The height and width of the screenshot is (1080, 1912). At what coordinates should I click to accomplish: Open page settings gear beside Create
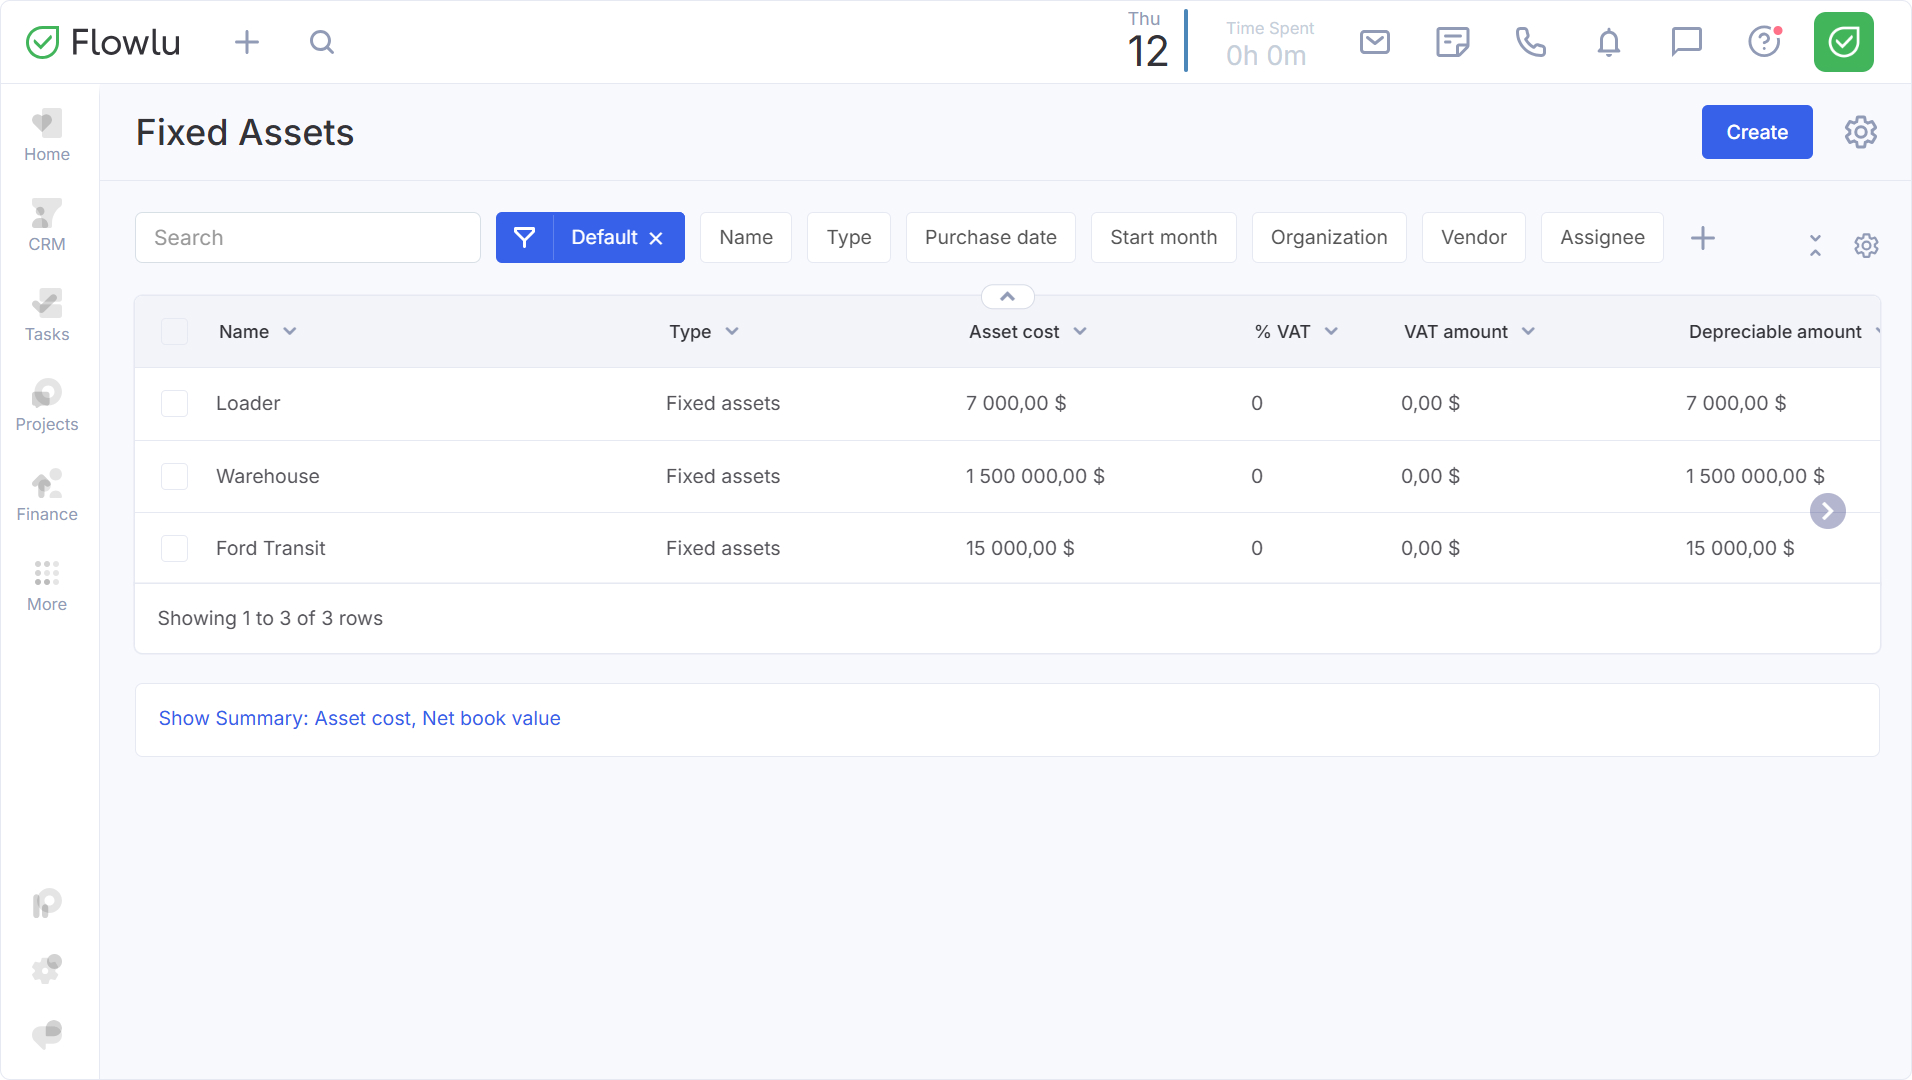1860,132
